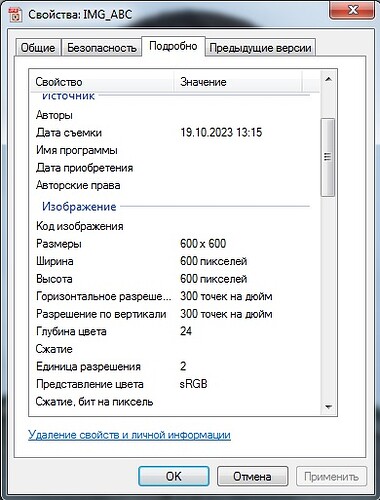Select the Имя программы row
The image size is (380, 500).
click(175, 150)
